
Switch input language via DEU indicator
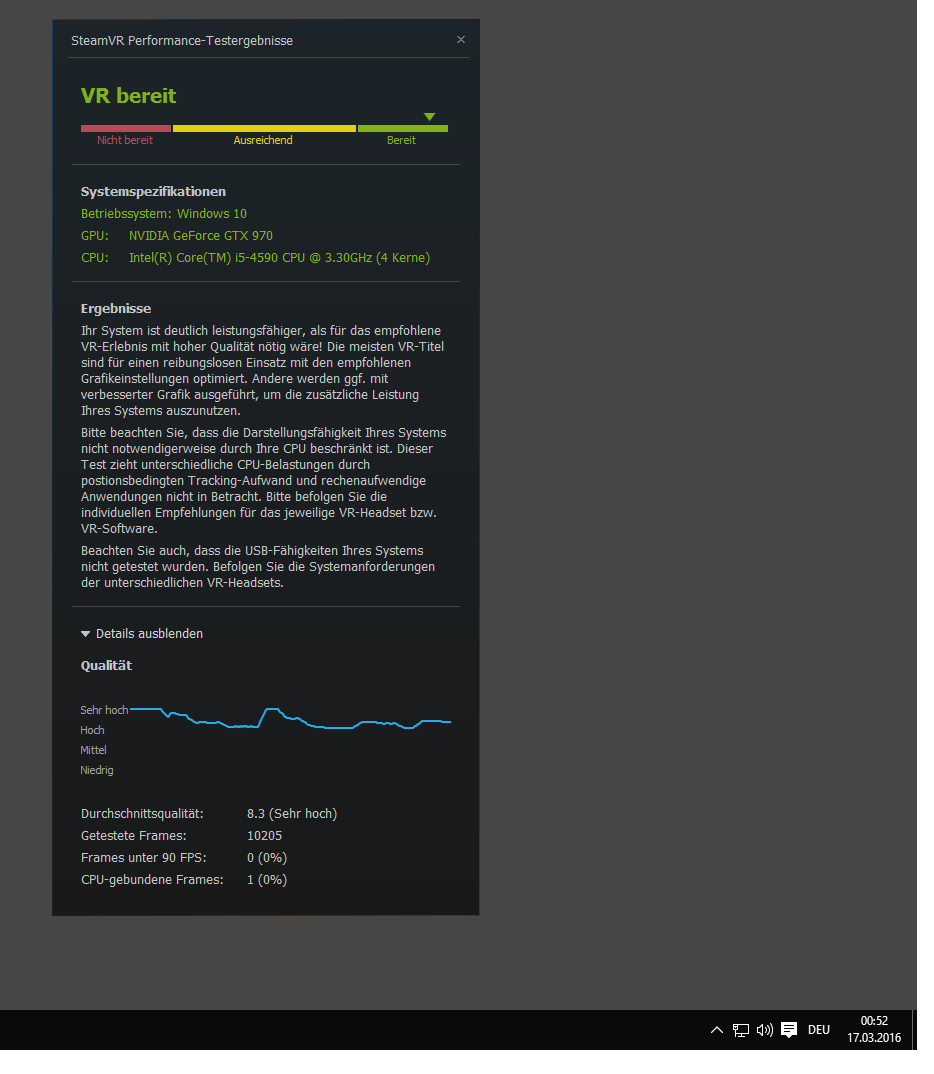[x=819, y=1029]
